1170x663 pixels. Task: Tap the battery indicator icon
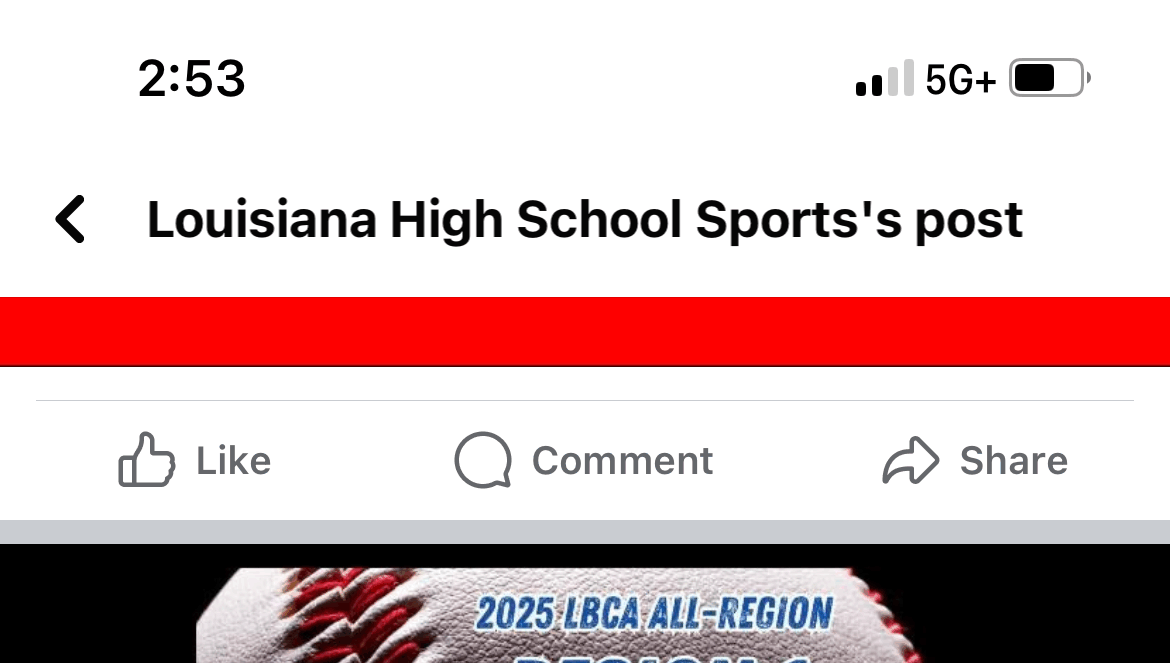(x=1049, y=78)
